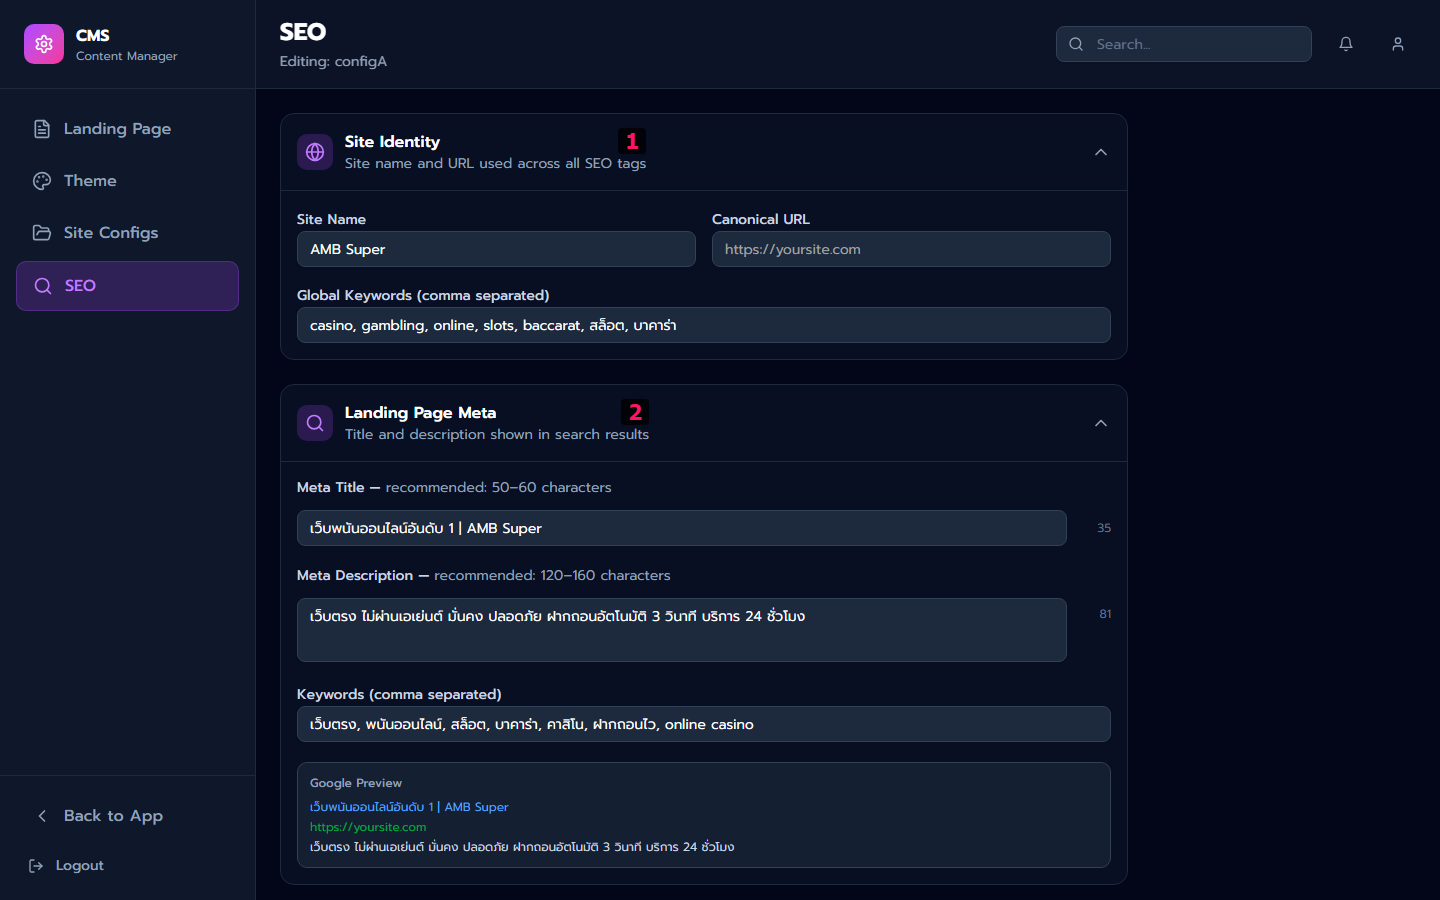Click the Logout arrow icon
This screenshot has height=900, width=1440.
click(36, 865)
